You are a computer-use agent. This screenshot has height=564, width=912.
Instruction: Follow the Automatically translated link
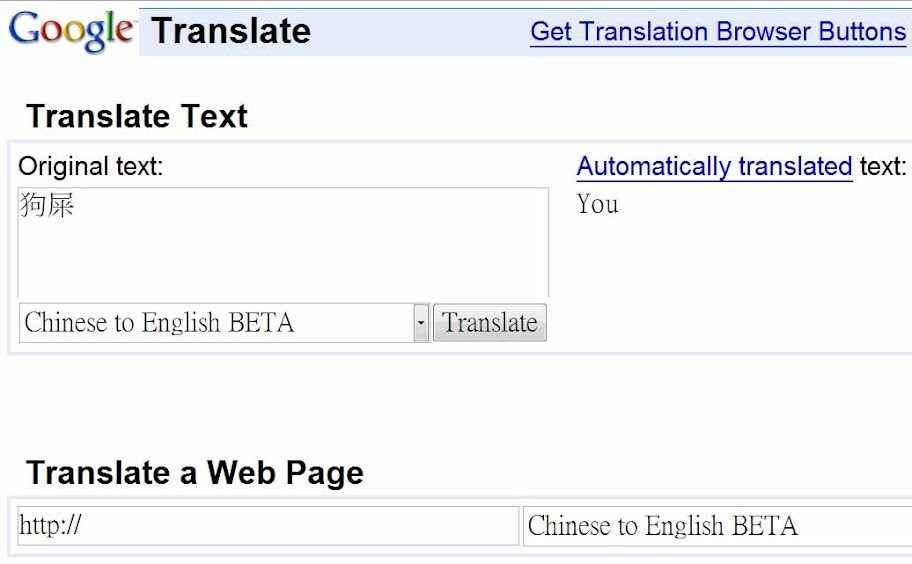click(714, 166)
